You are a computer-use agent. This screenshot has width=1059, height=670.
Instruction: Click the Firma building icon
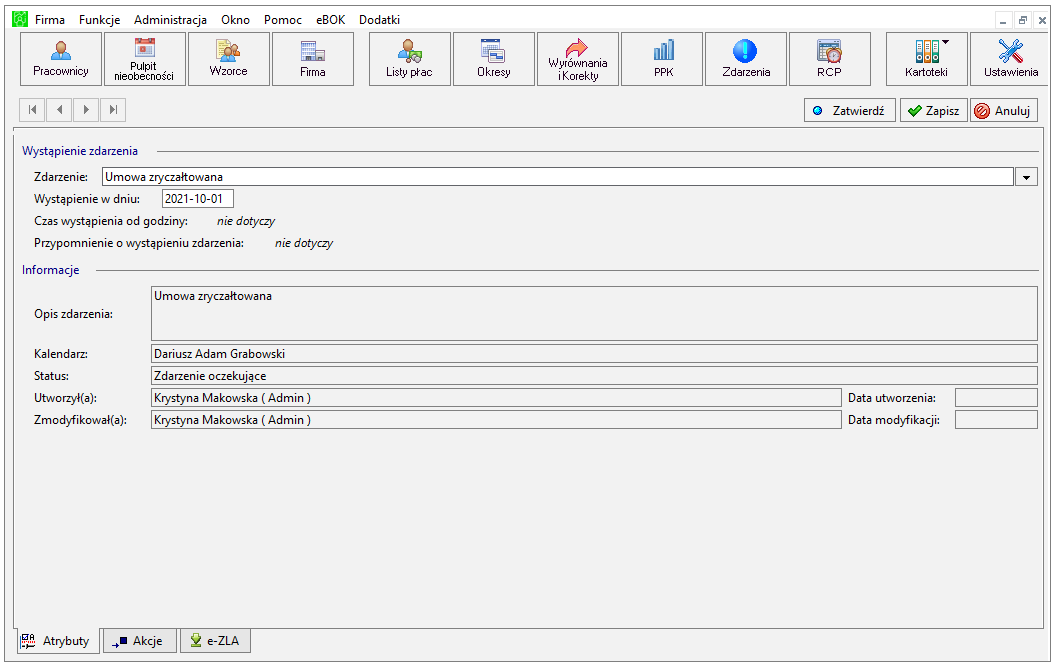click(313, 59)
